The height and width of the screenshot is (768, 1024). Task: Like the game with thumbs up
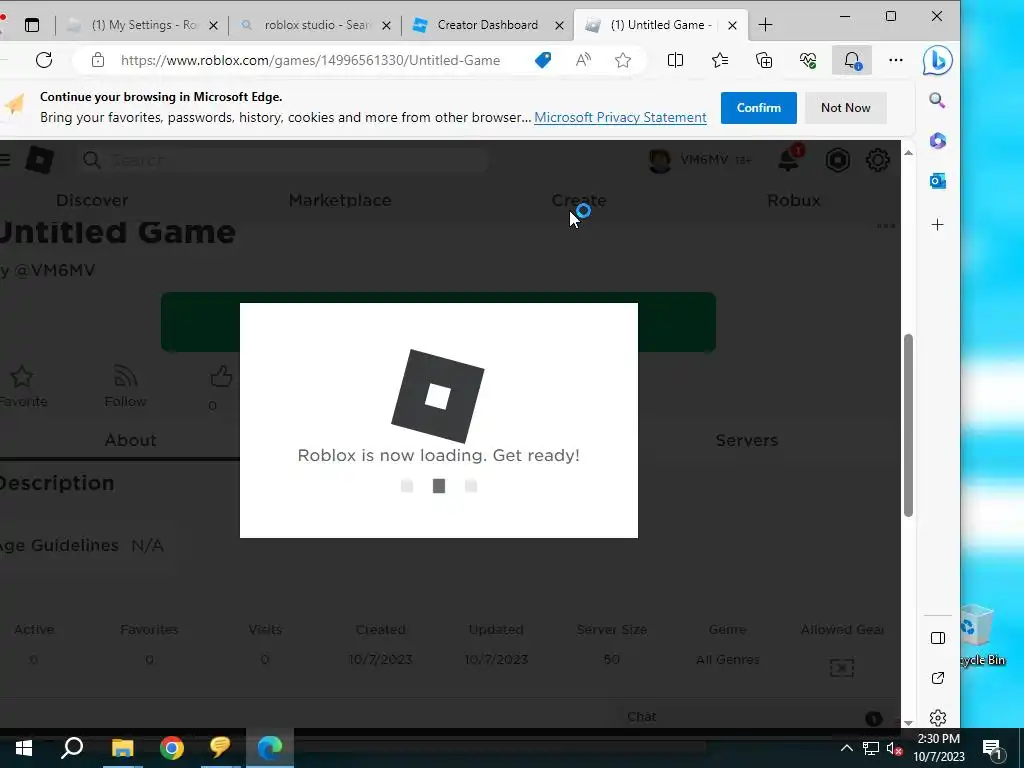coord(221,377)
